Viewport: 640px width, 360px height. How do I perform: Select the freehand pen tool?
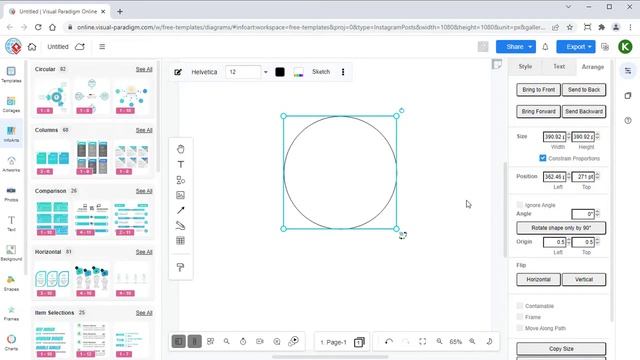pos(180,225)
